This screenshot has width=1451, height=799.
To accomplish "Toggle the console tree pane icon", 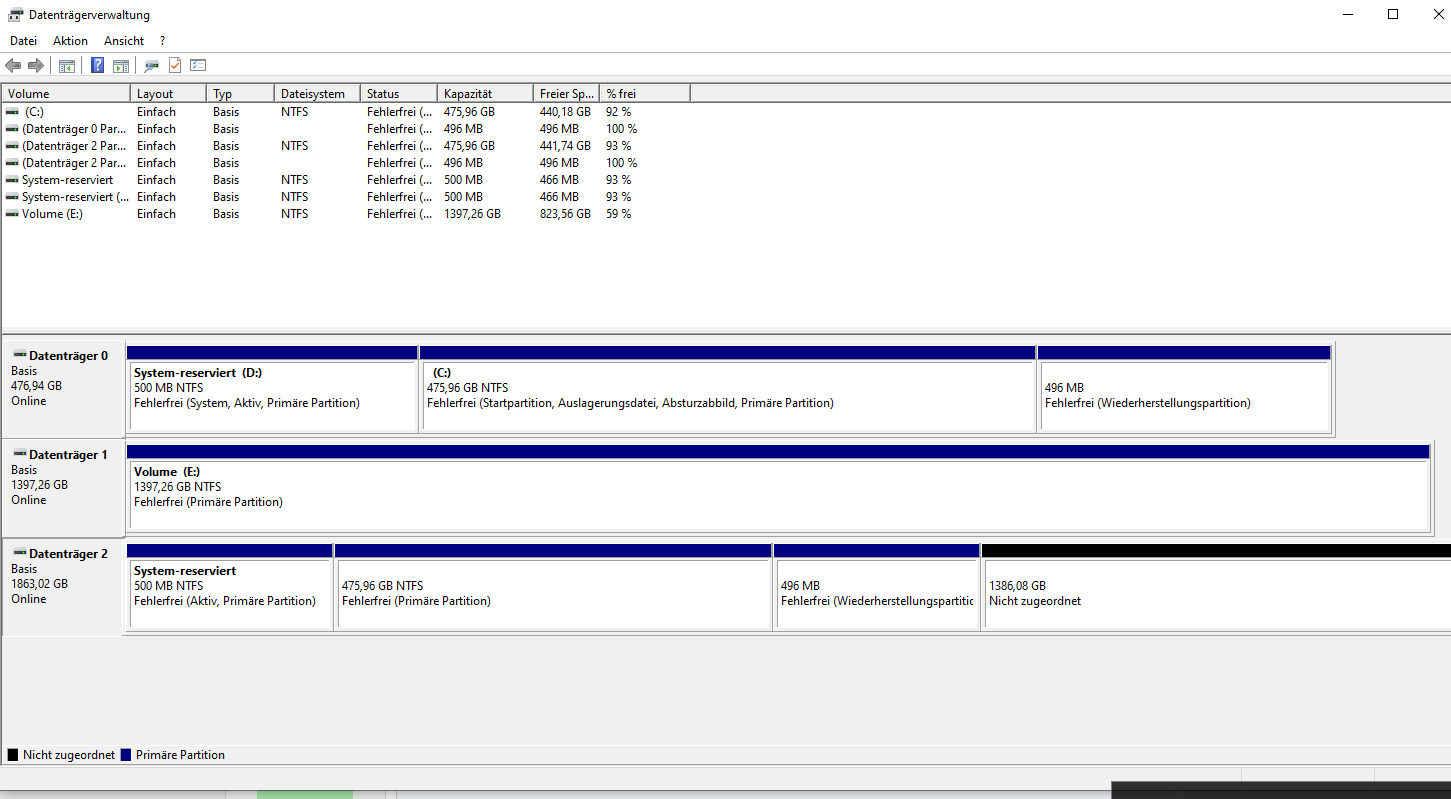I will [66, 65].
